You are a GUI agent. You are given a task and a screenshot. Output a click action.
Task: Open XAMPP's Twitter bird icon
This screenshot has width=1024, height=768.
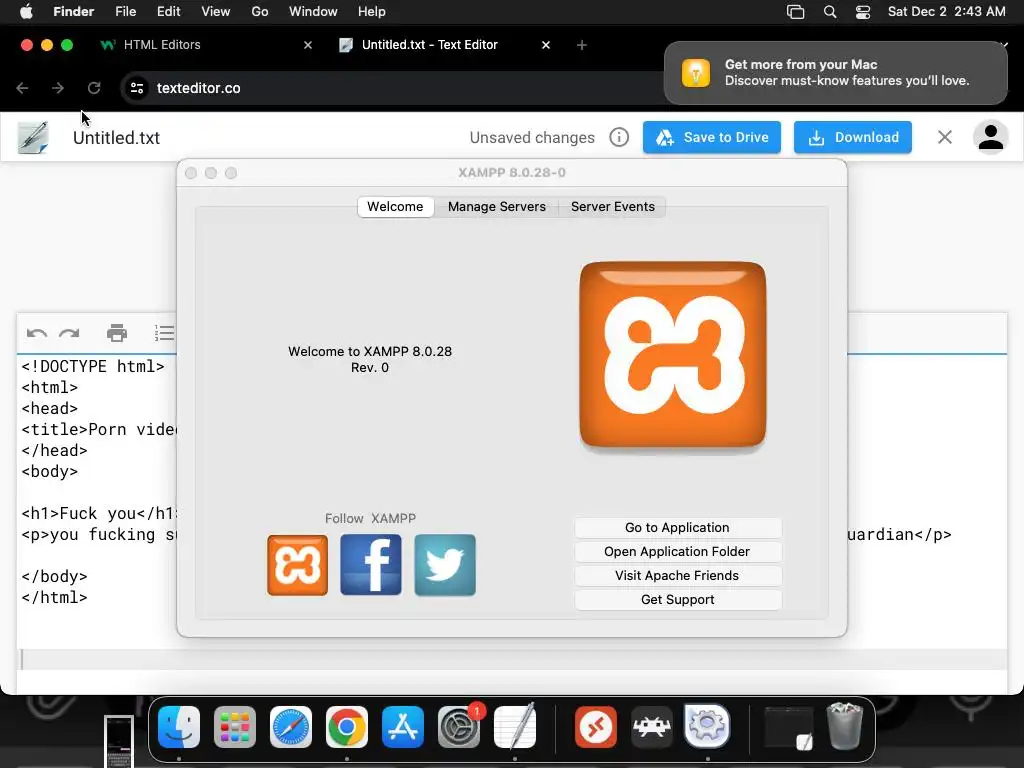[x=445, y=565]
